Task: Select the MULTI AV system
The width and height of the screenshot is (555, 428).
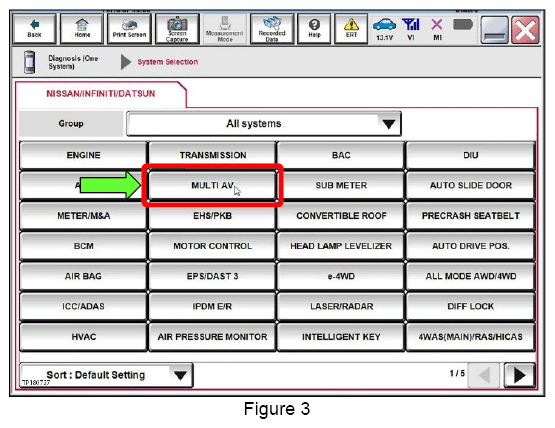Action: click(x=212, y=185)
